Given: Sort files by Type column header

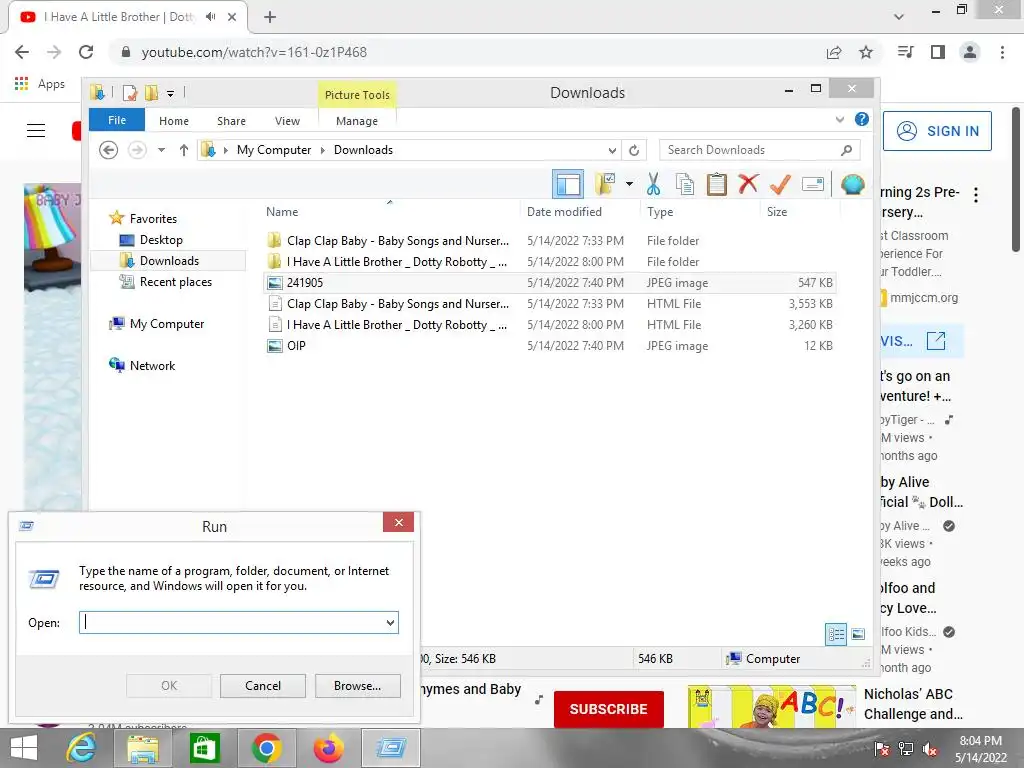Looking at the screenshot, I should point(660,212).
